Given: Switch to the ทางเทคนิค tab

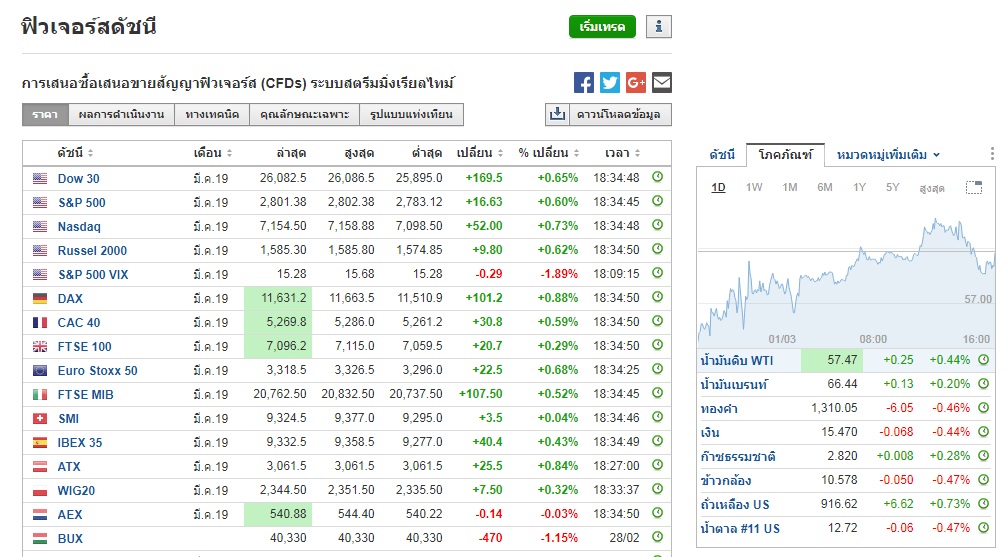Looking at the screenshot, I should 212,114.
